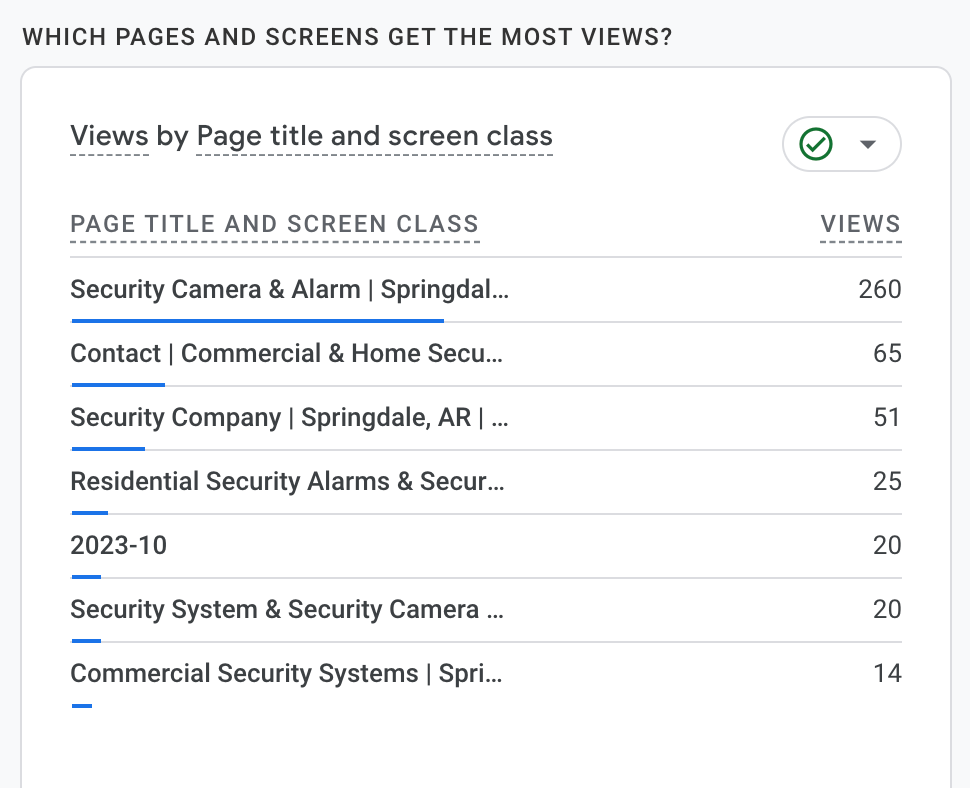Select the Contact | Commercial & Home row

(286, 354)
